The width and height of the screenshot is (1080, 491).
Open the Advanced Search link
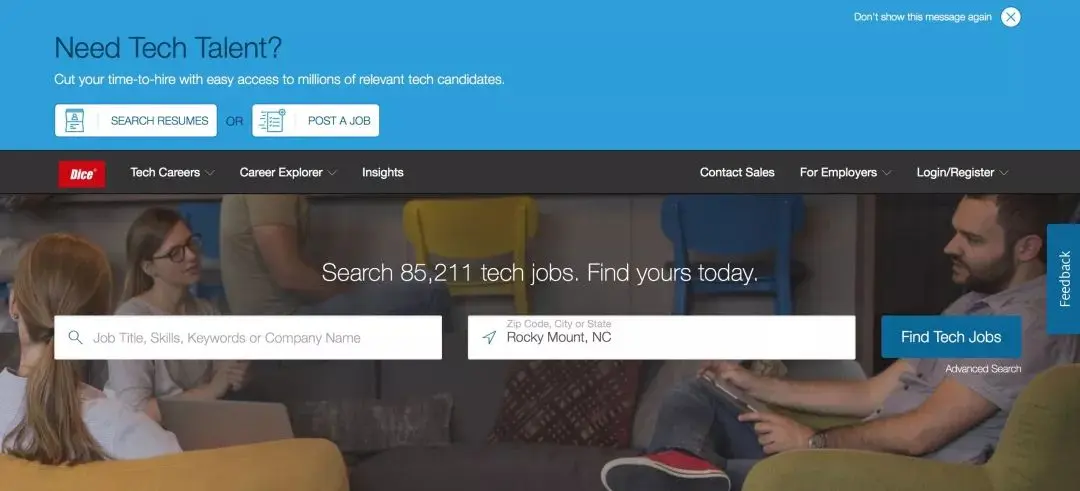coord(983,369)
